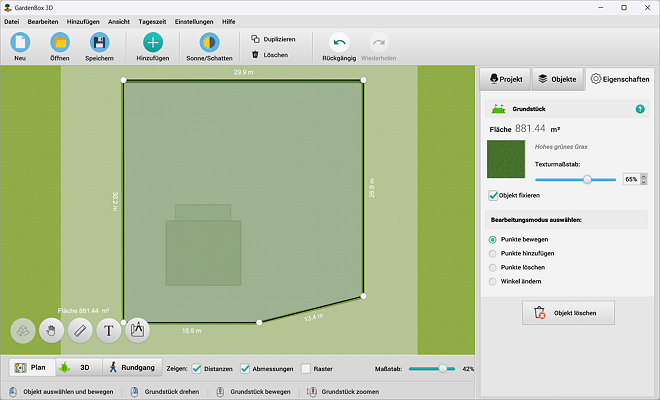Click the Texturmaßstab 65% input field

point(631,179)
